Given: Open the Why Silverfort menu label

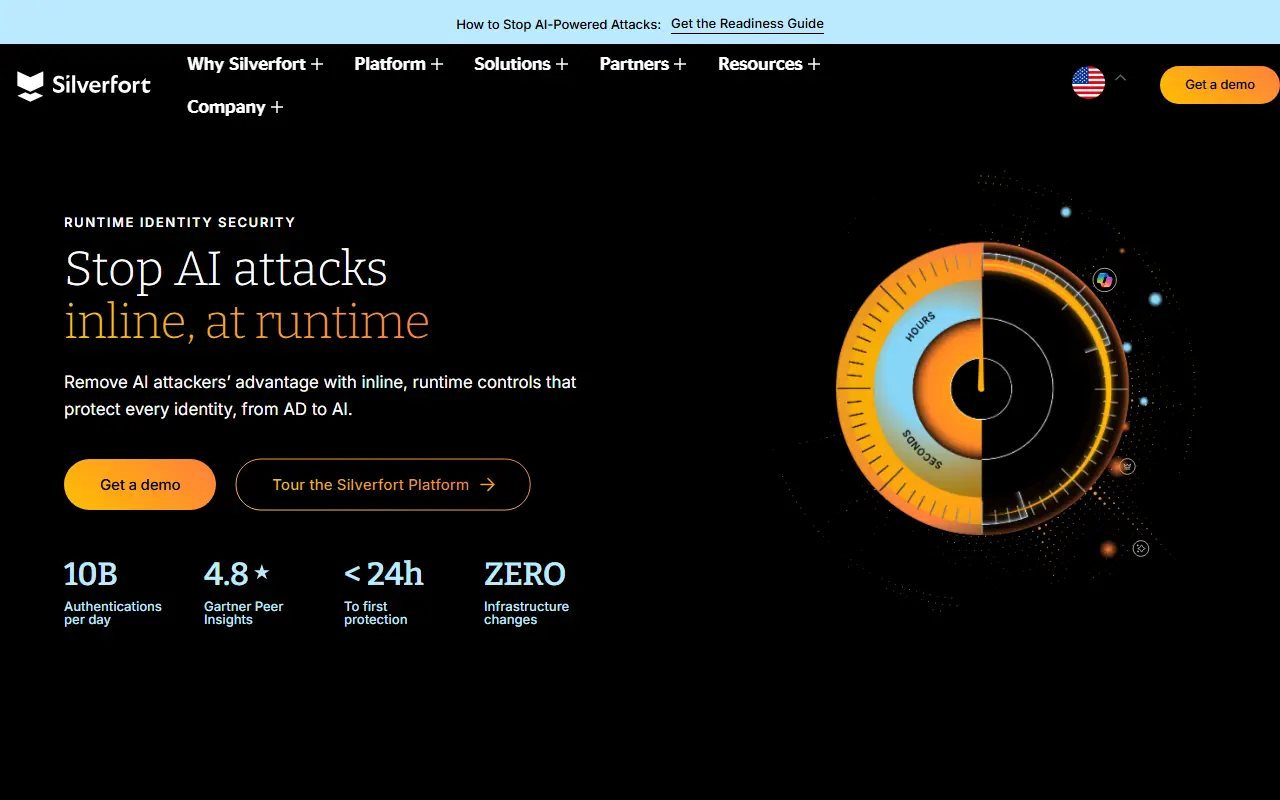Looking at the screenshot, I should click(x=246, y=64).
